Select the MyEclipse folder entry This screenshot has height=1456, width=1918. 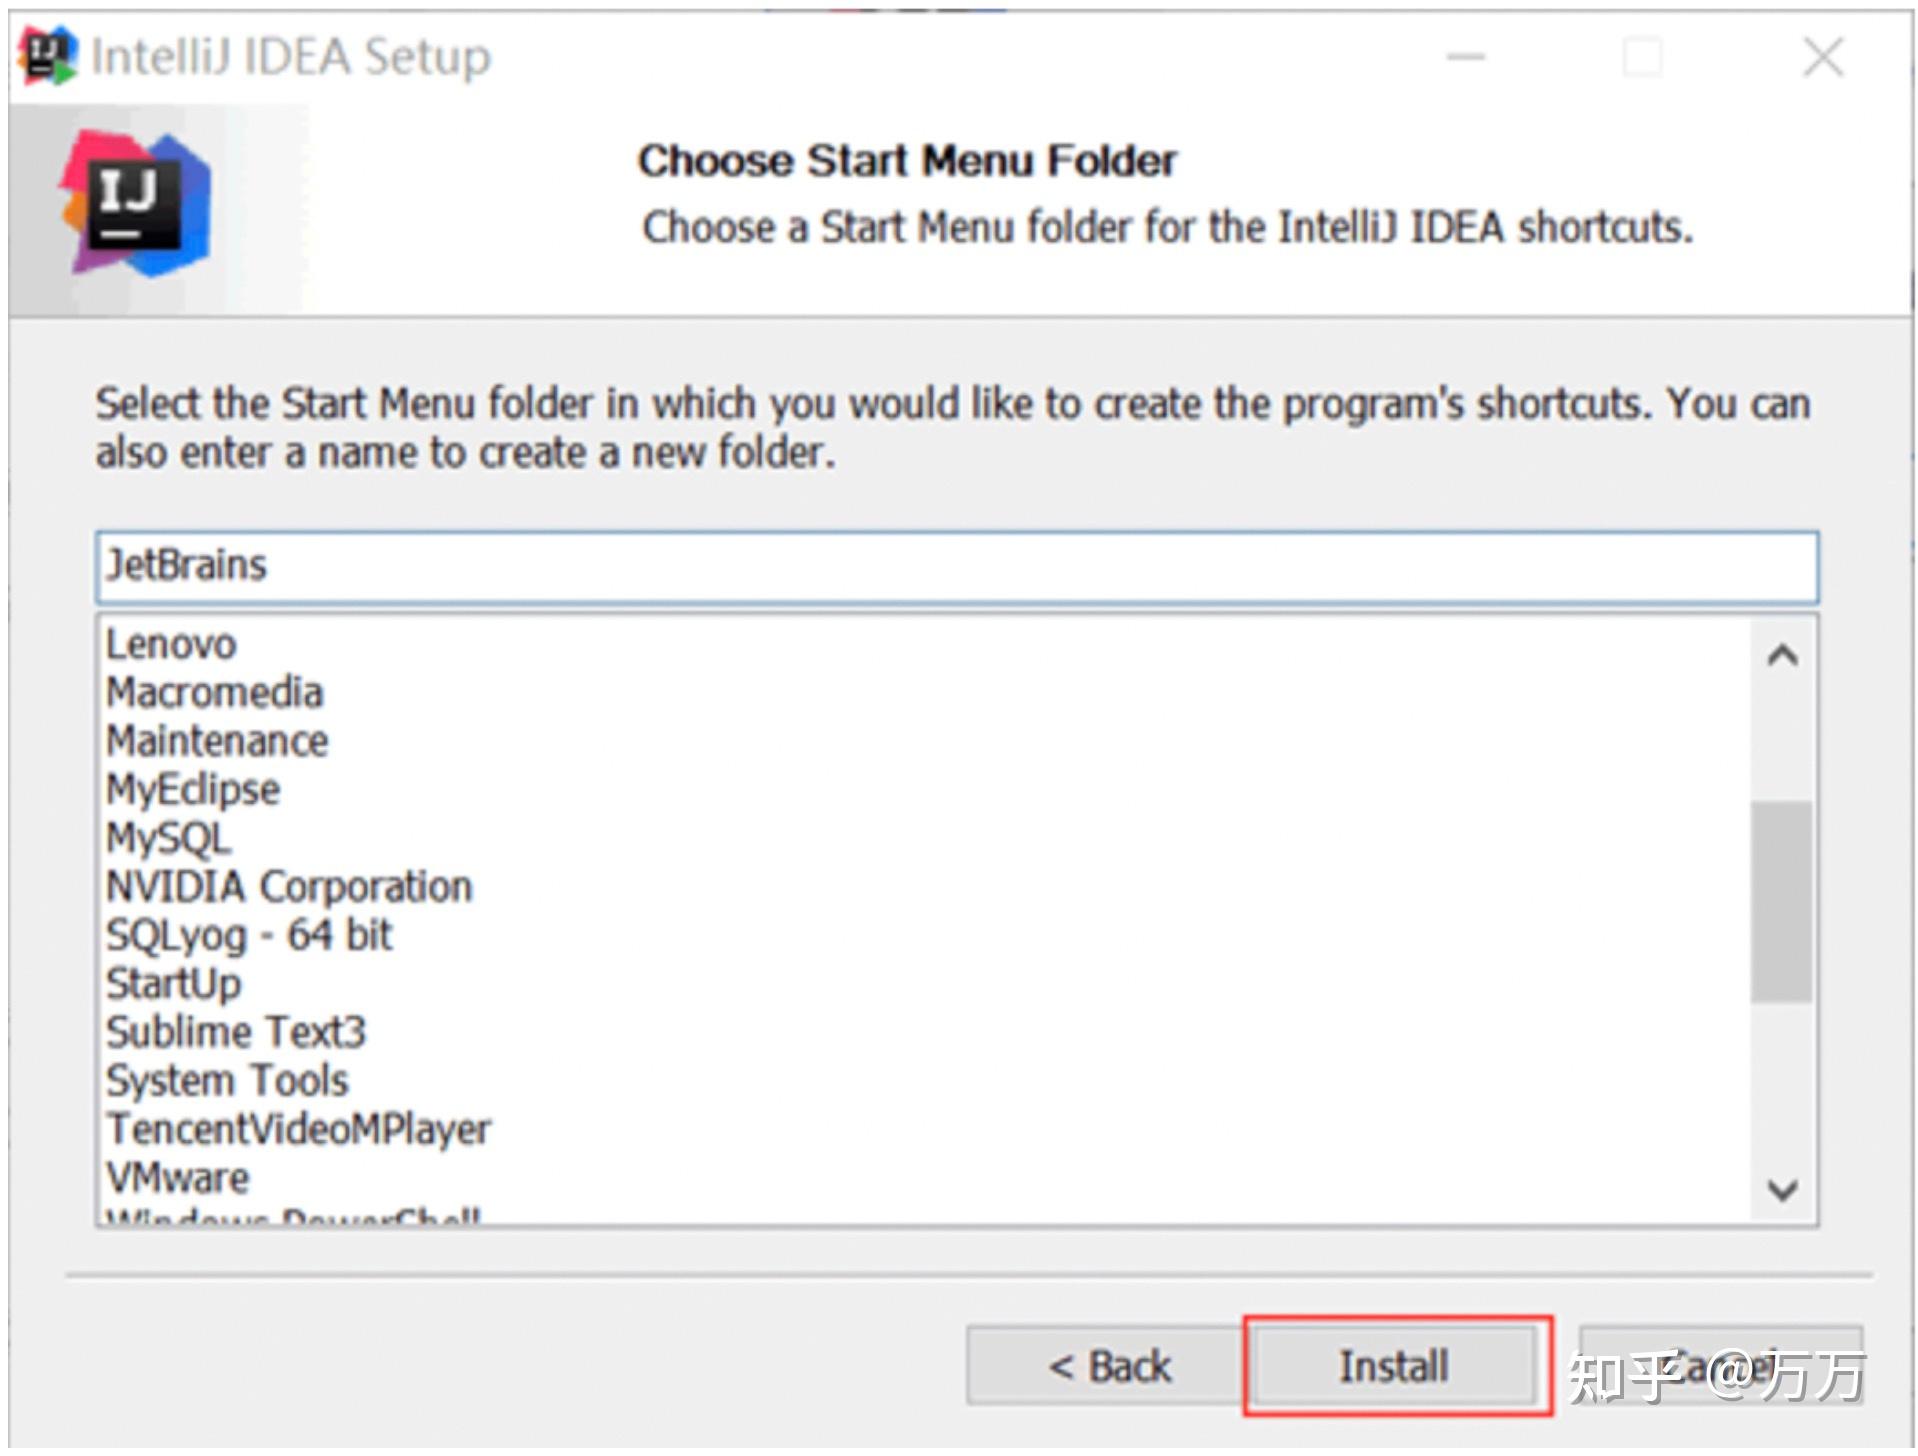(193, 790)
